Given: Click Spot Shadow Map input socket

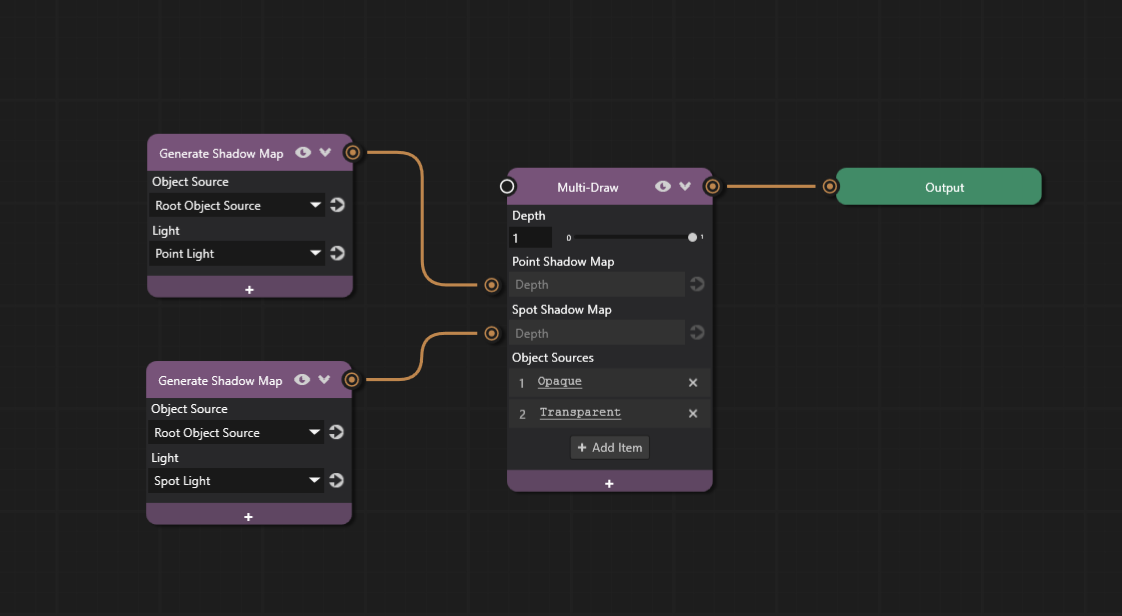Looking at the screenshot, I should tap(492, 333).
